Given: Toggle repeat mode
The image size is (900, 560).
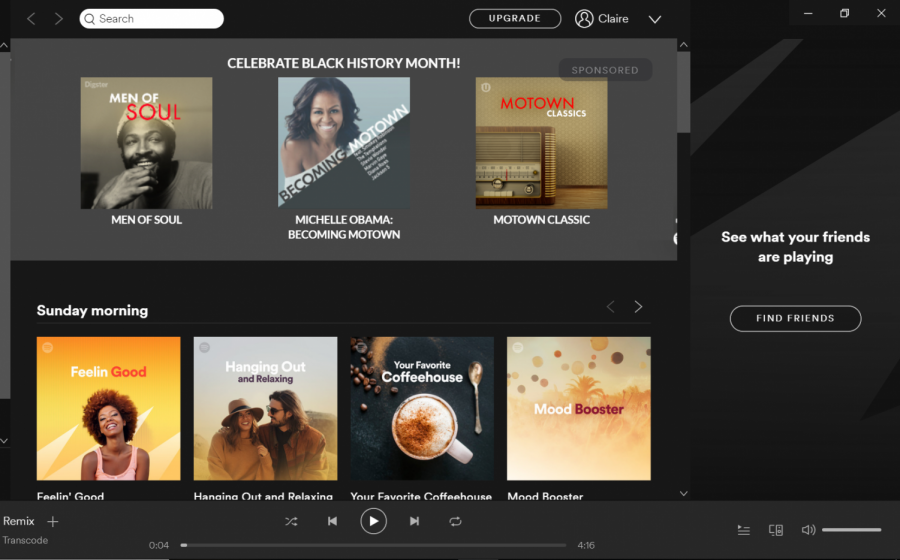Looking at the screenshot, I should pos(455,522).
